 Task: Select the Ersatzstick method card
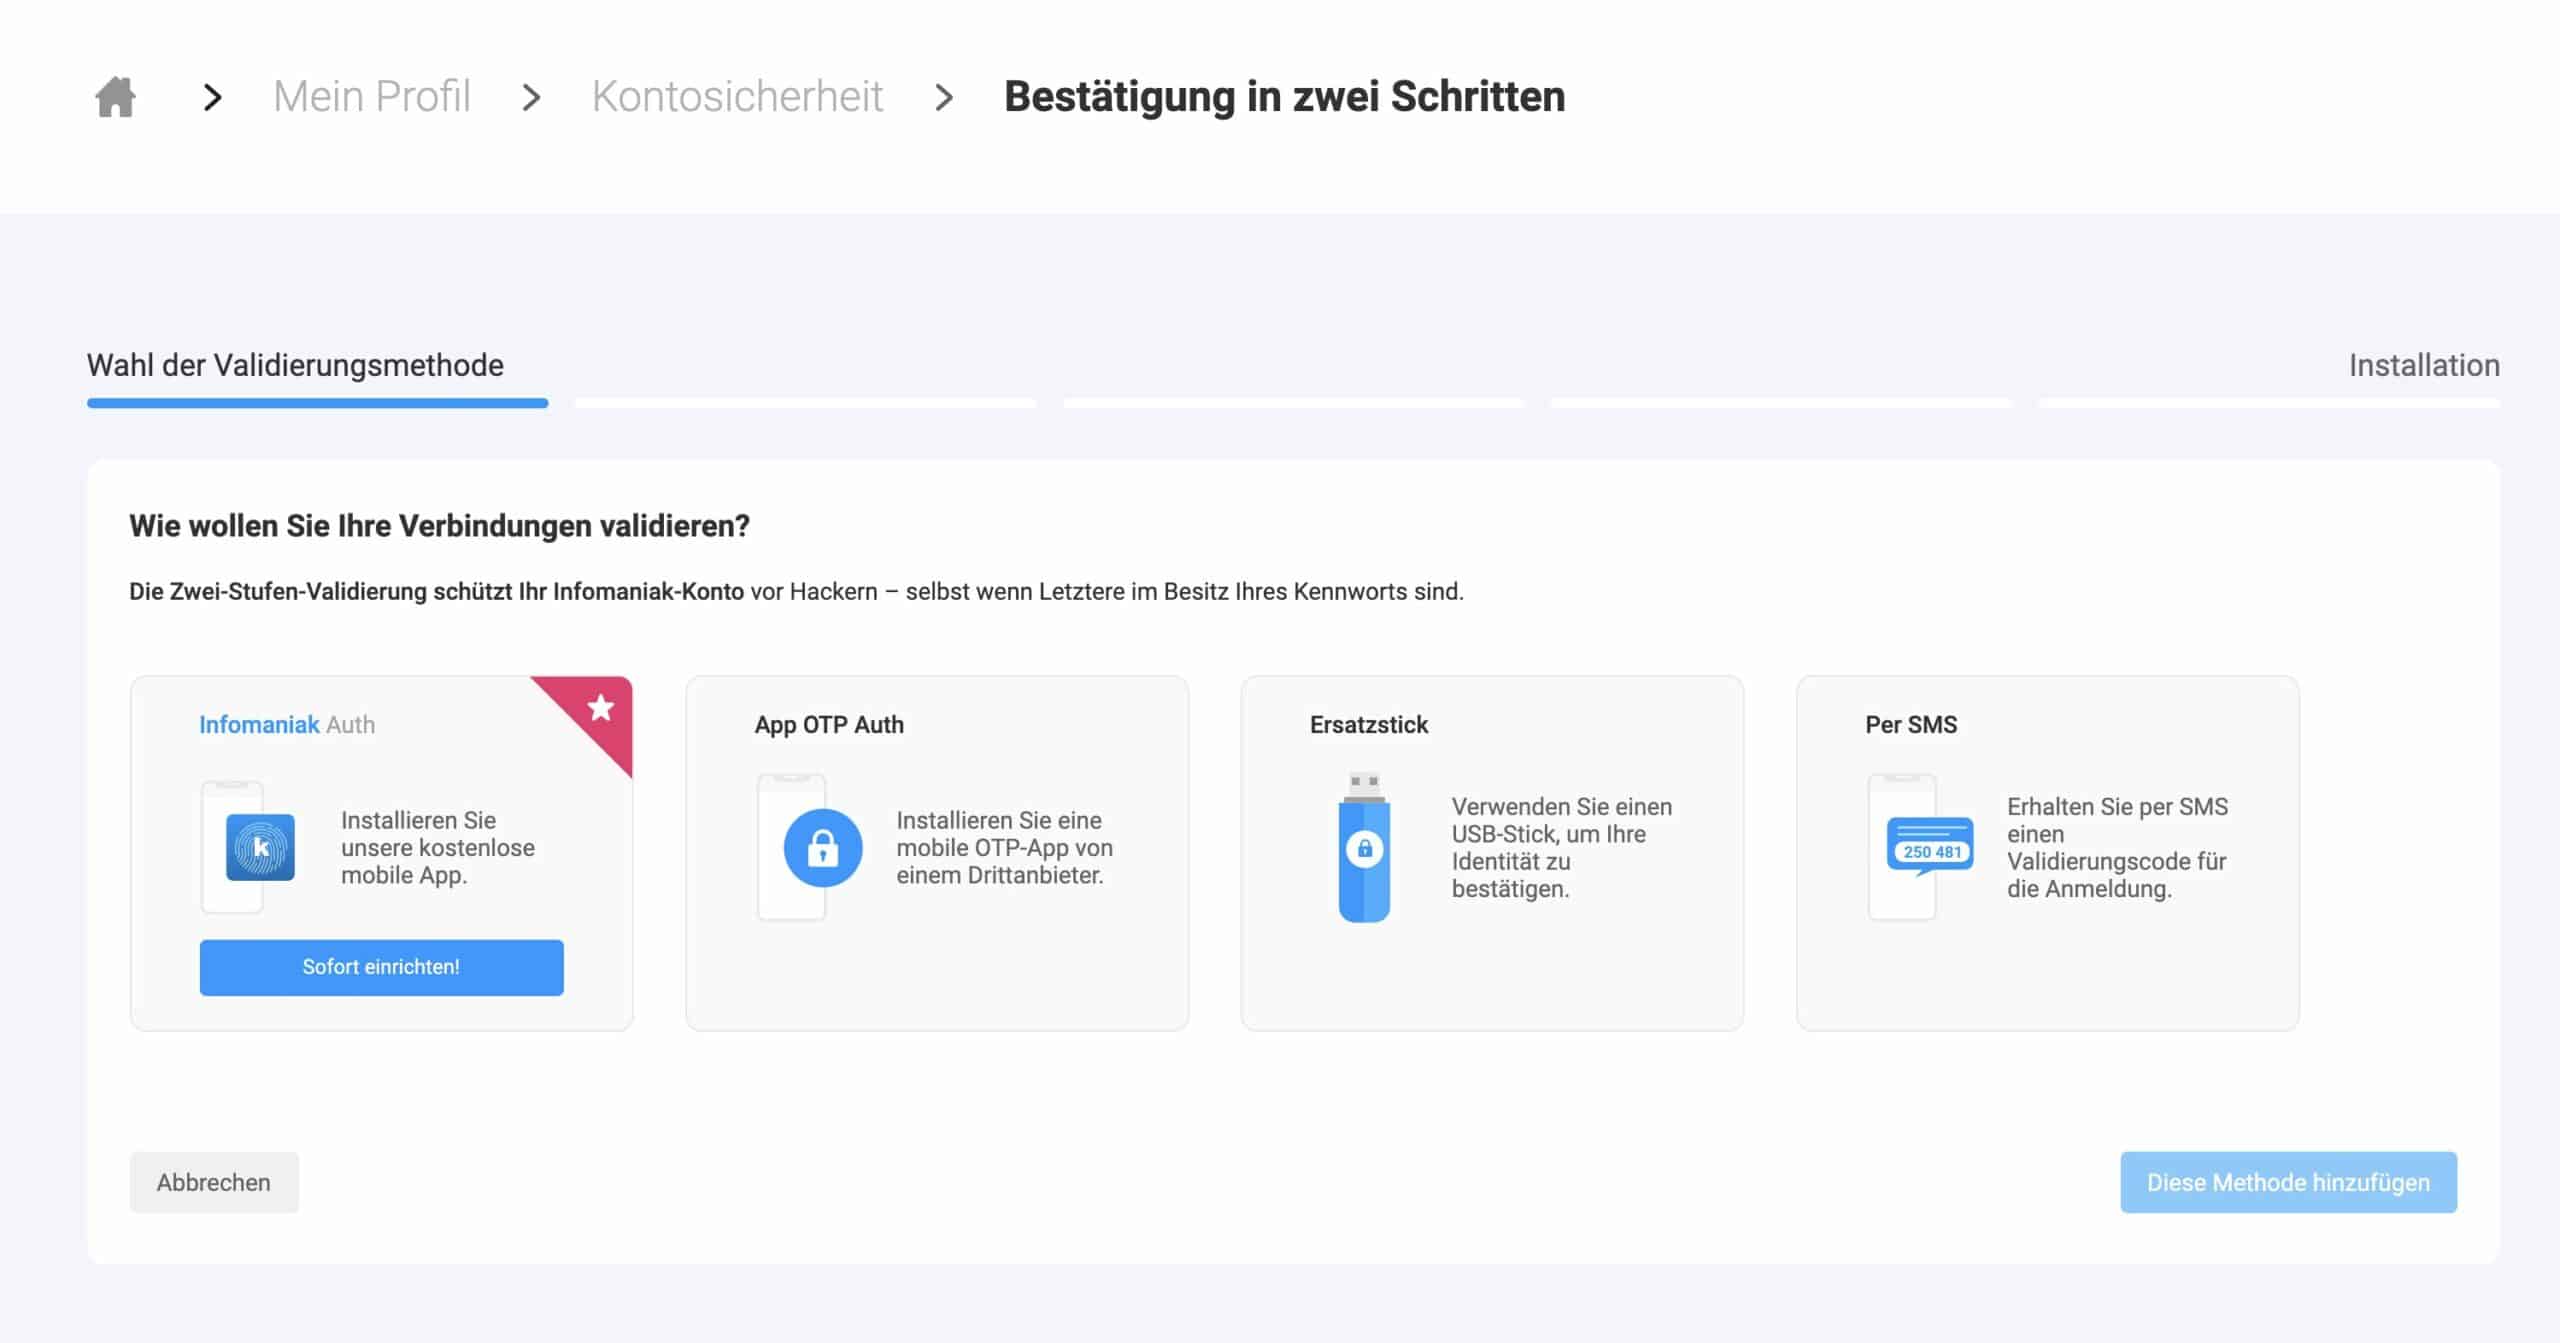coord(1492,853)
